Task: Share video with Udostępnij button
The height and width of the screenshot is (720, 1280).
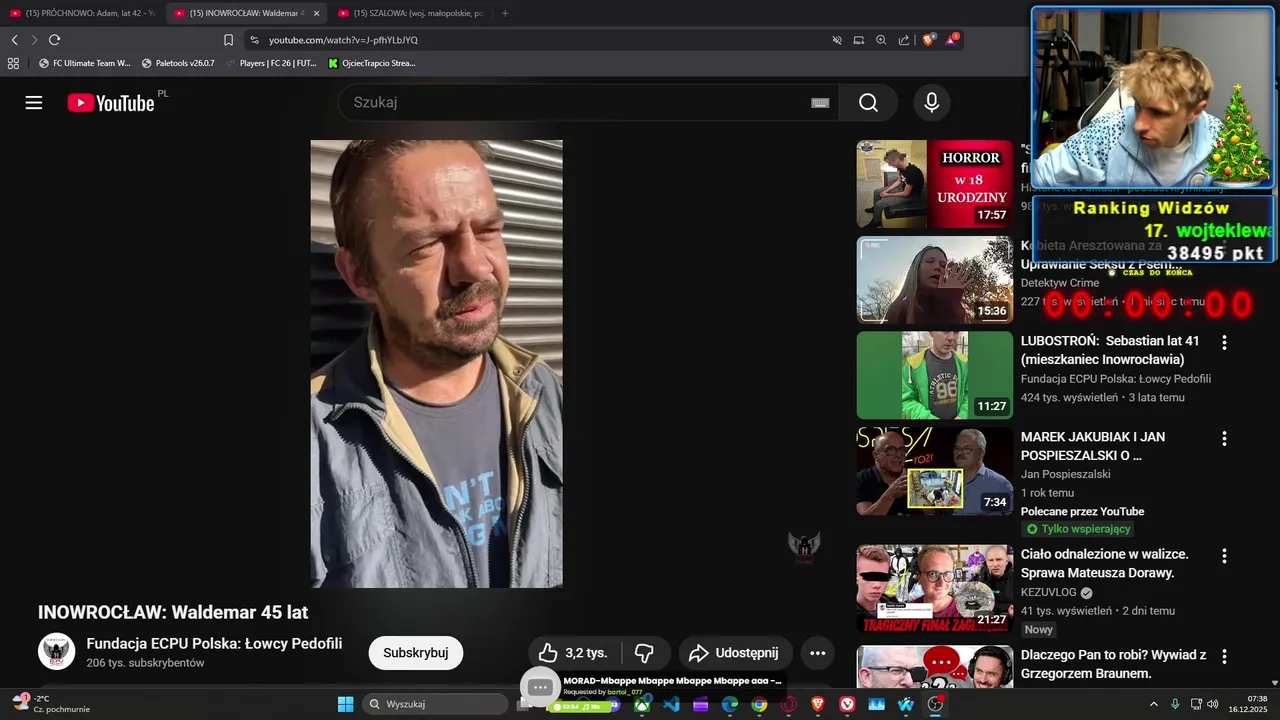Action: pyautogui.click(x=735, y=653)
